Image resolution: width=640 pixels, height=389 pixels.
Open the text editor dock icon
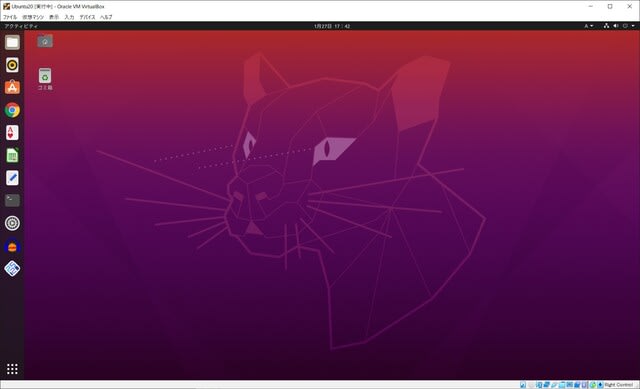[x=12, y=178]
